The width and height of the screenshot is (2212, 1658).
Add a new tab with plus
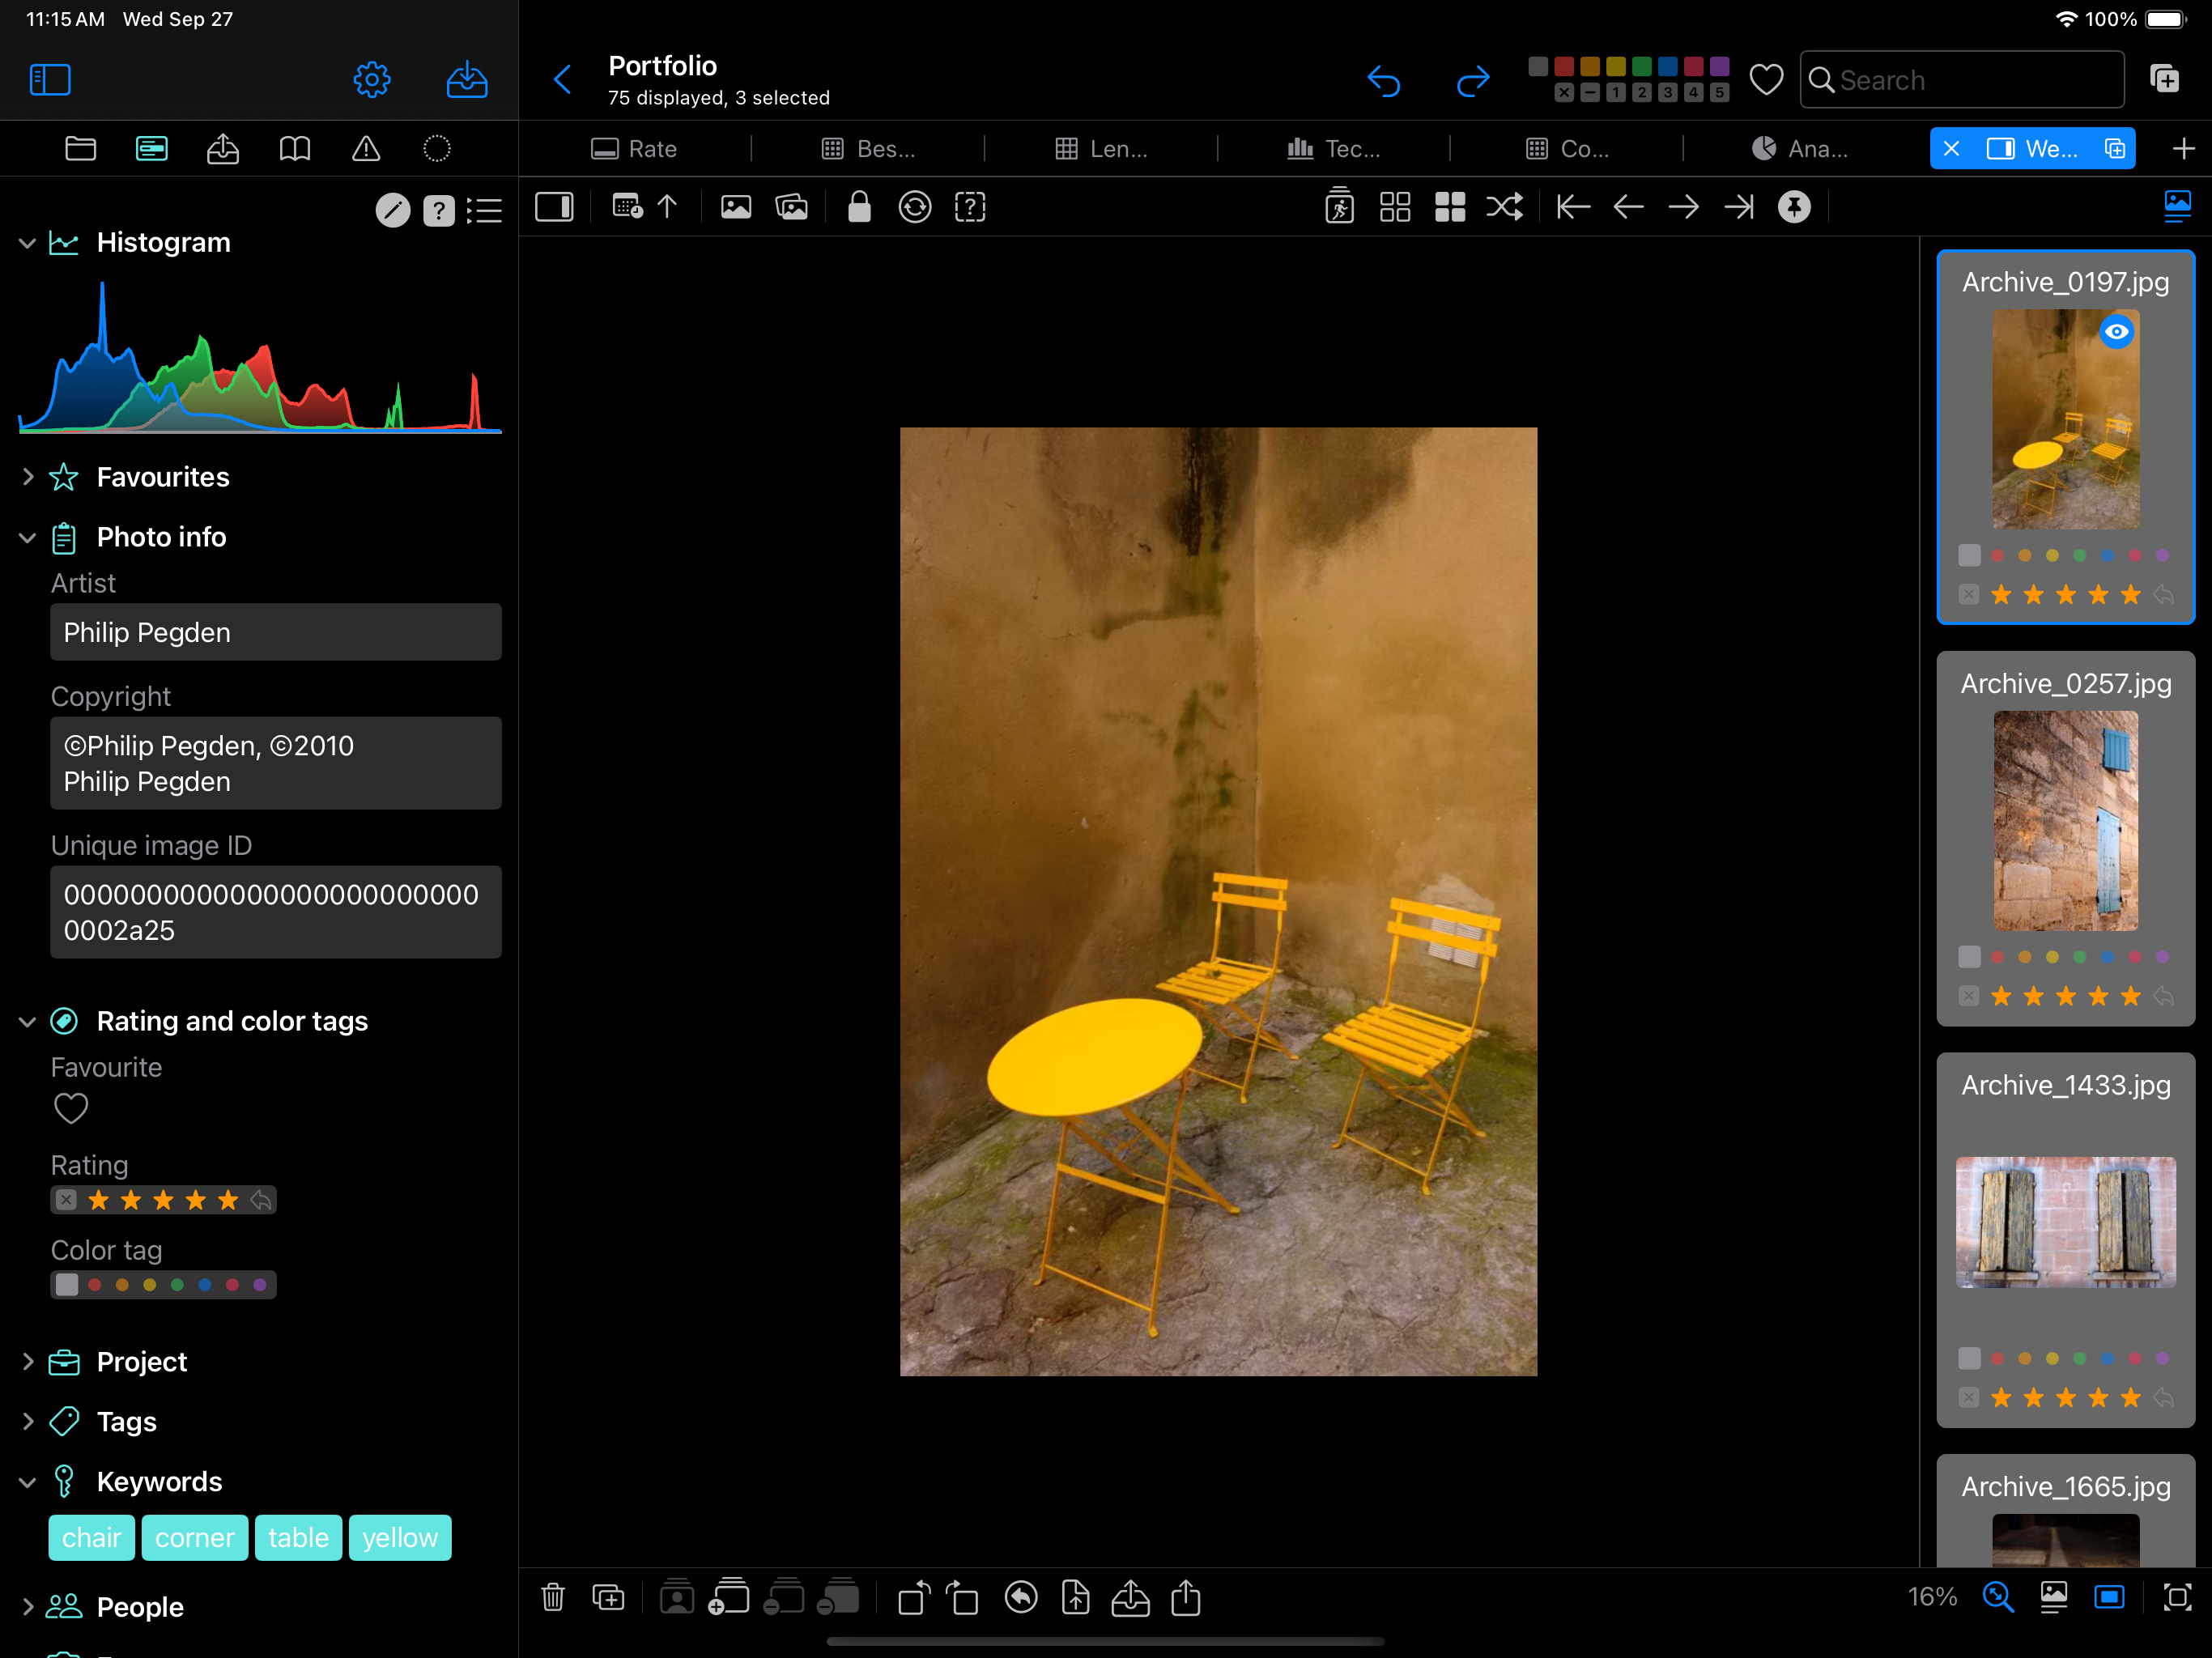point(2184,149)
